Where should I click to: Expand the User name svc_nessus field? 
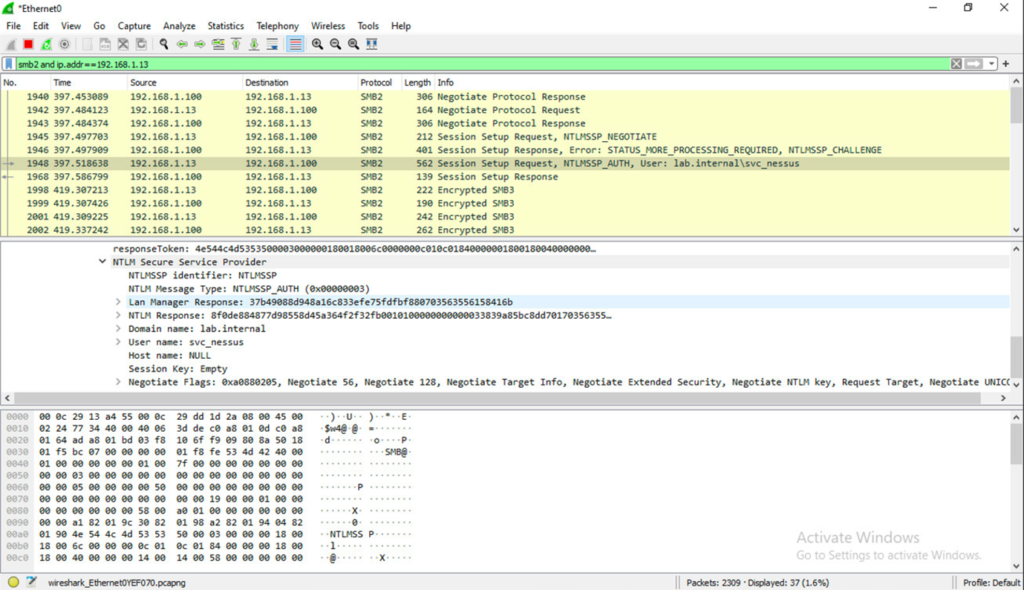118,342
